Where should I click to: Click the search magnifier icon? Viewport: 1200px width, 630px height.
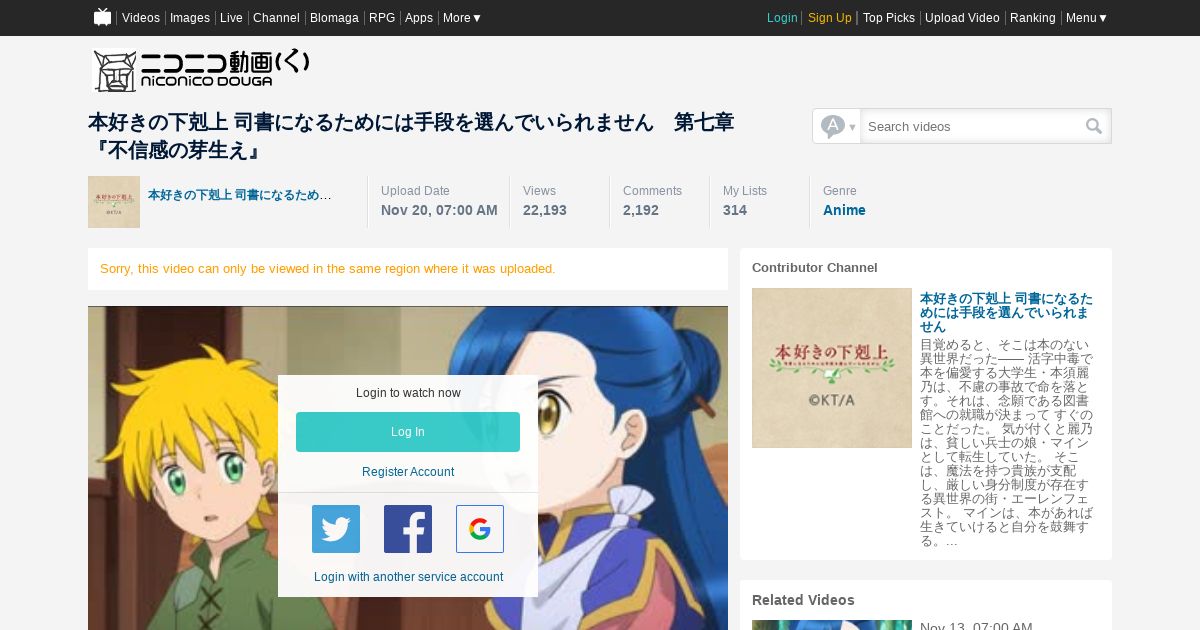pos(1094,126)
